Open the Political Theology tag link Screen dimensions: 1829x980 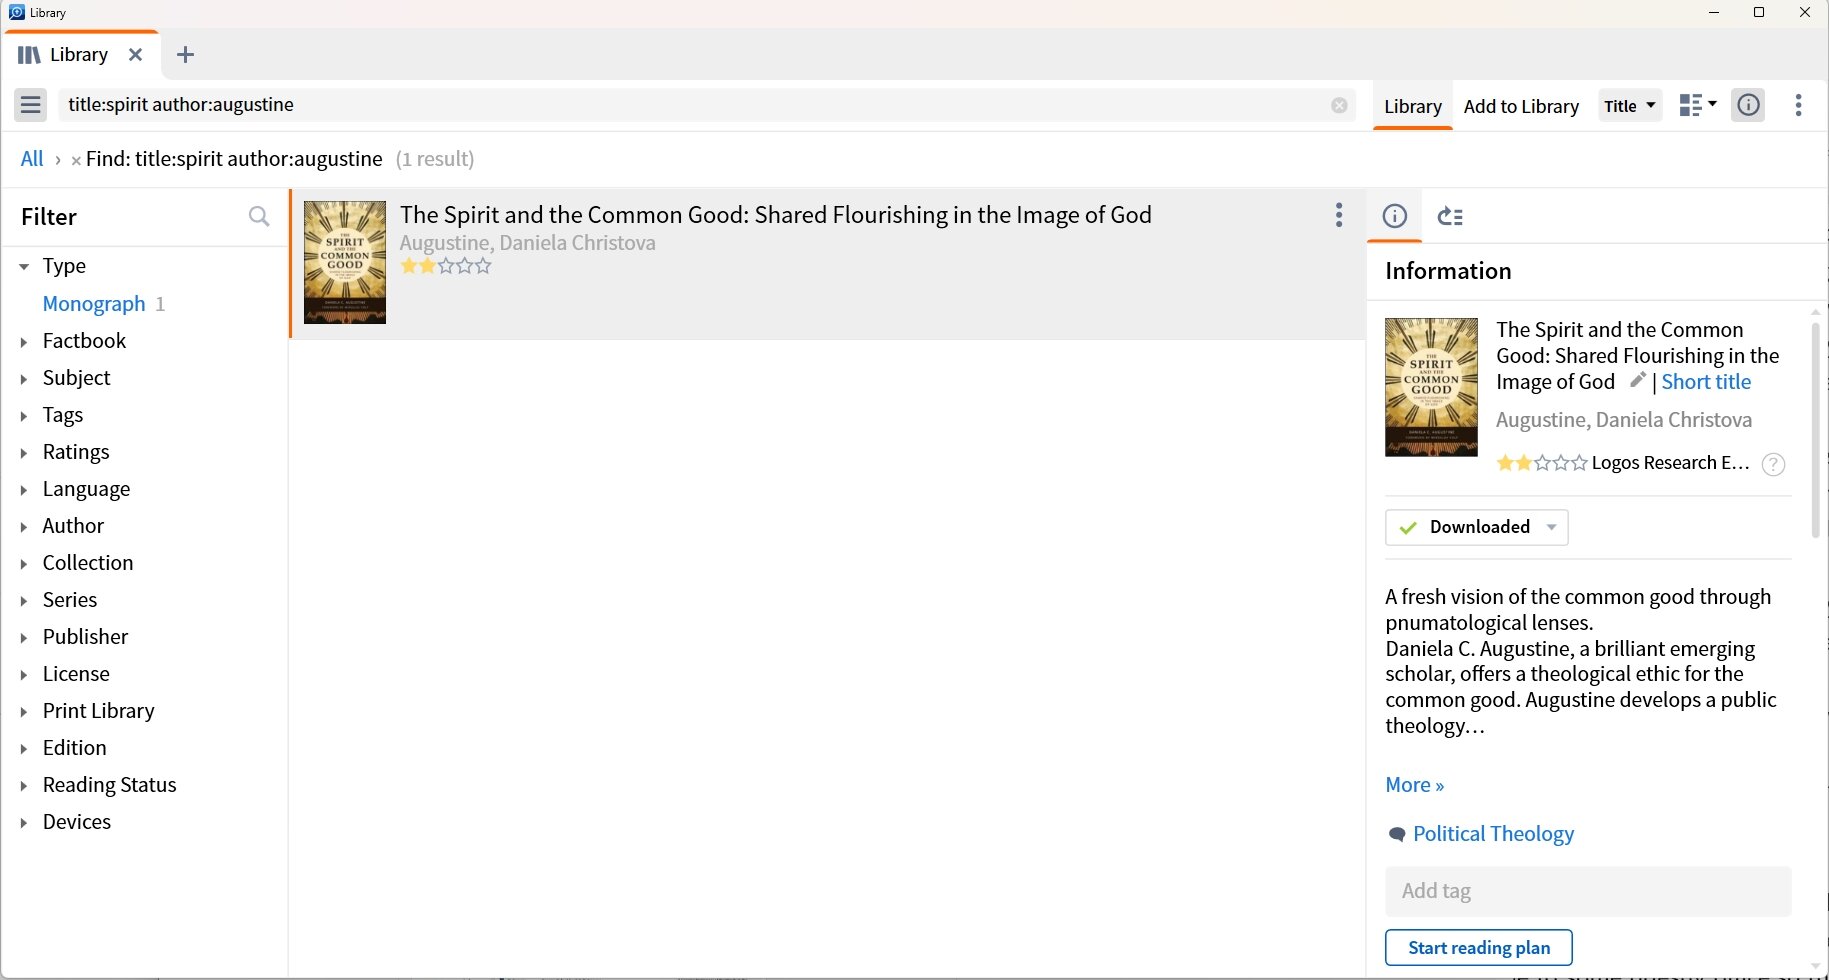[x=1493, y=834]
